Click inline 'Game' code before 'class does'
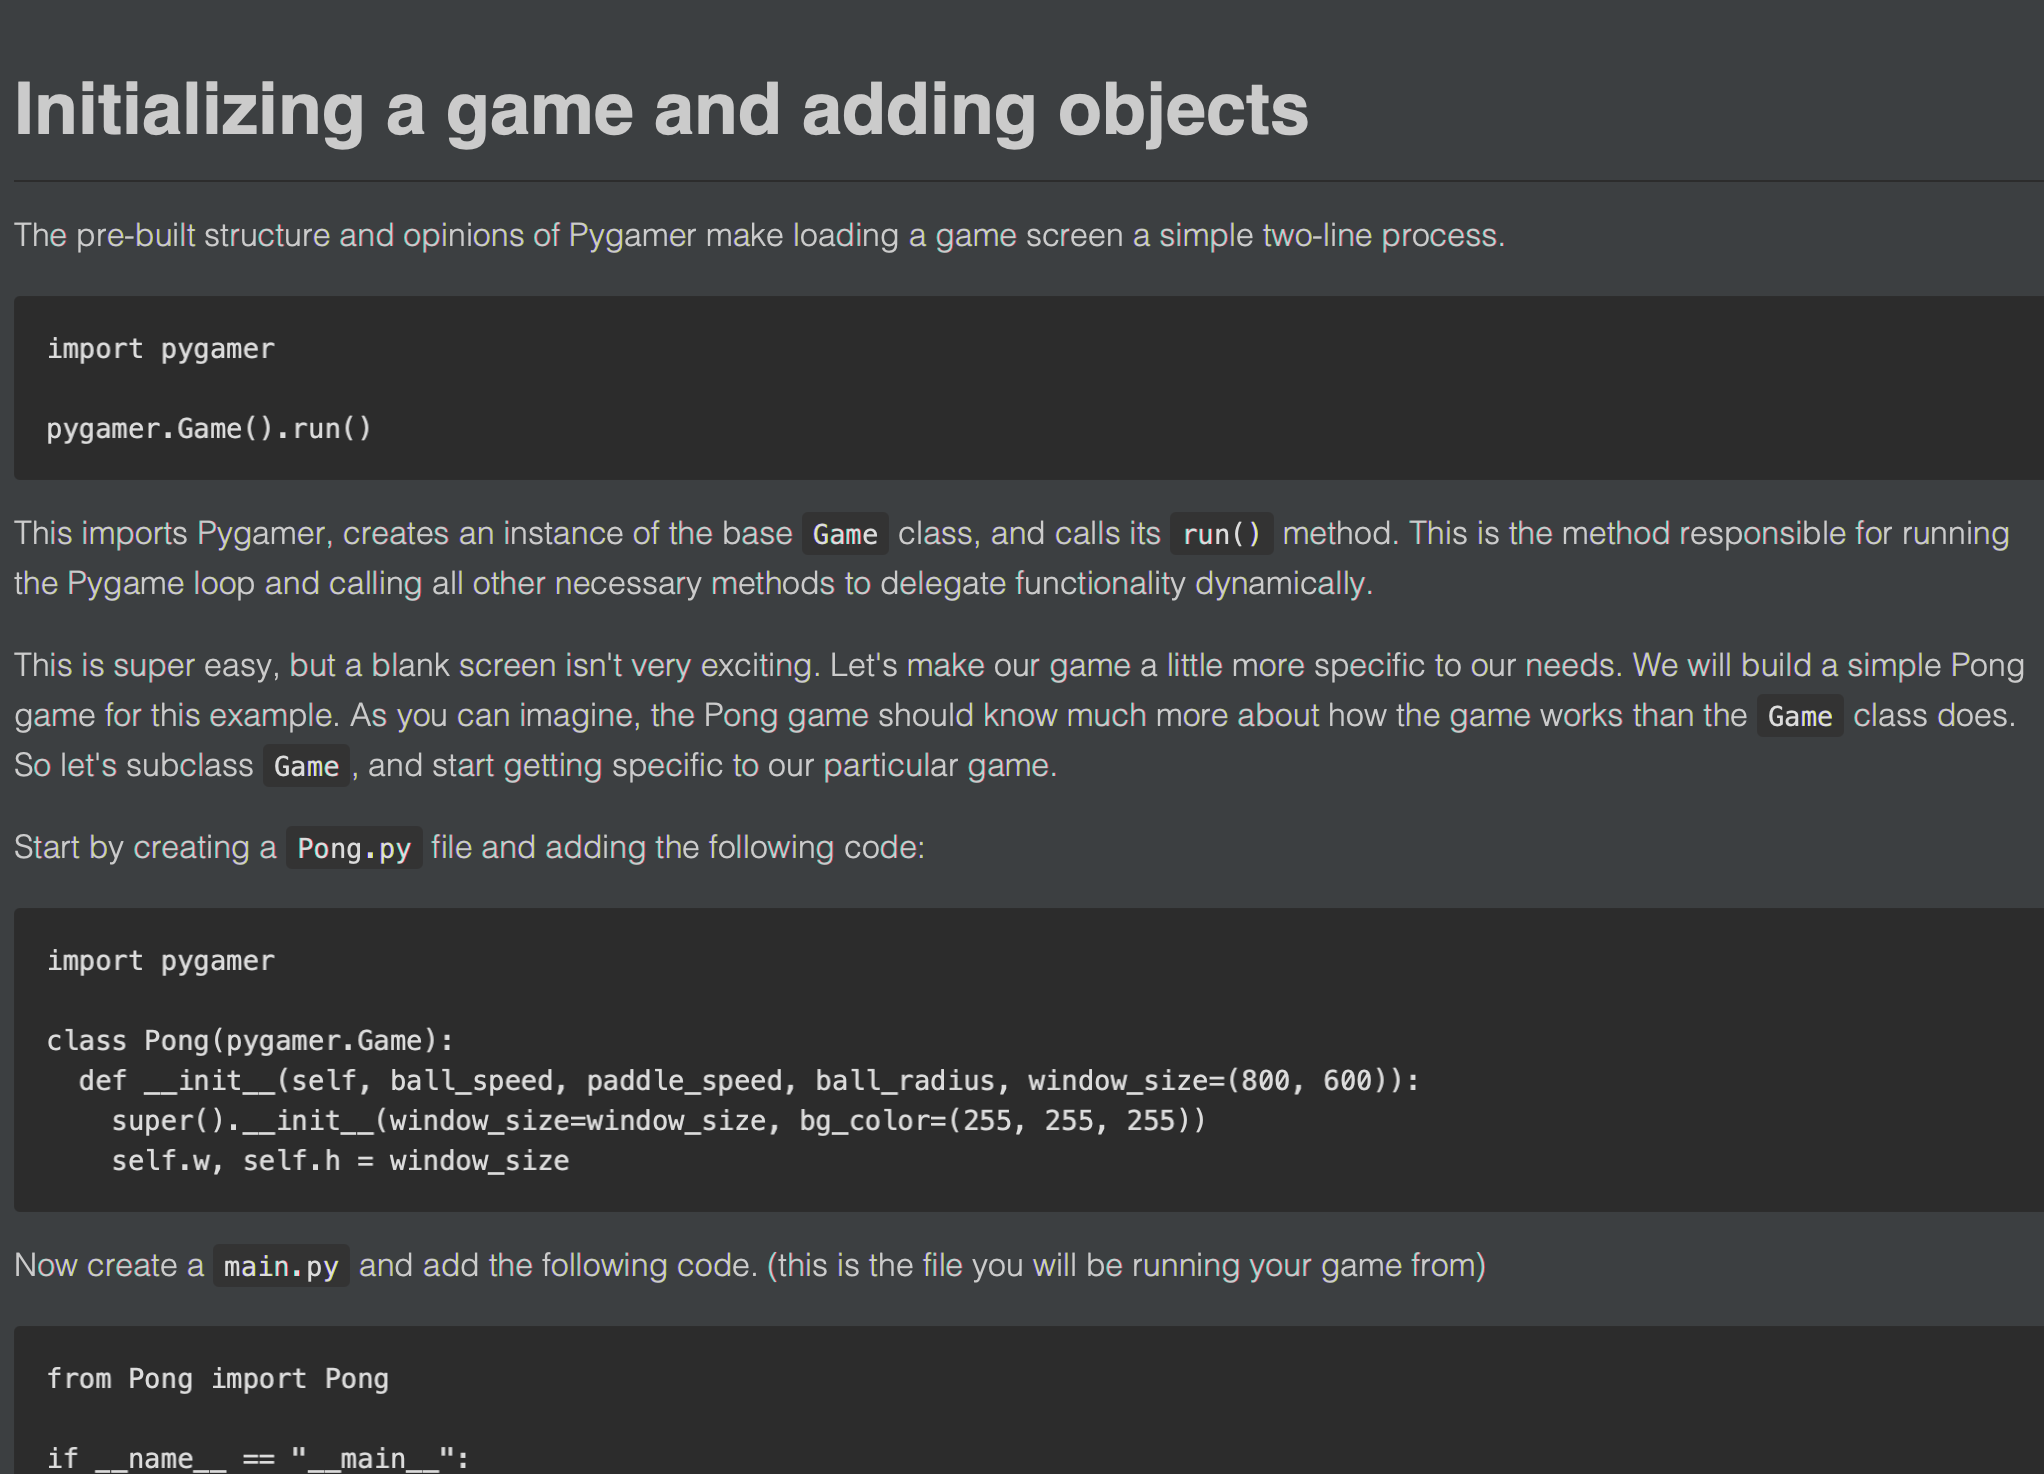Viewport: 2044px width, 1474px height. [x=1799, y=717]
